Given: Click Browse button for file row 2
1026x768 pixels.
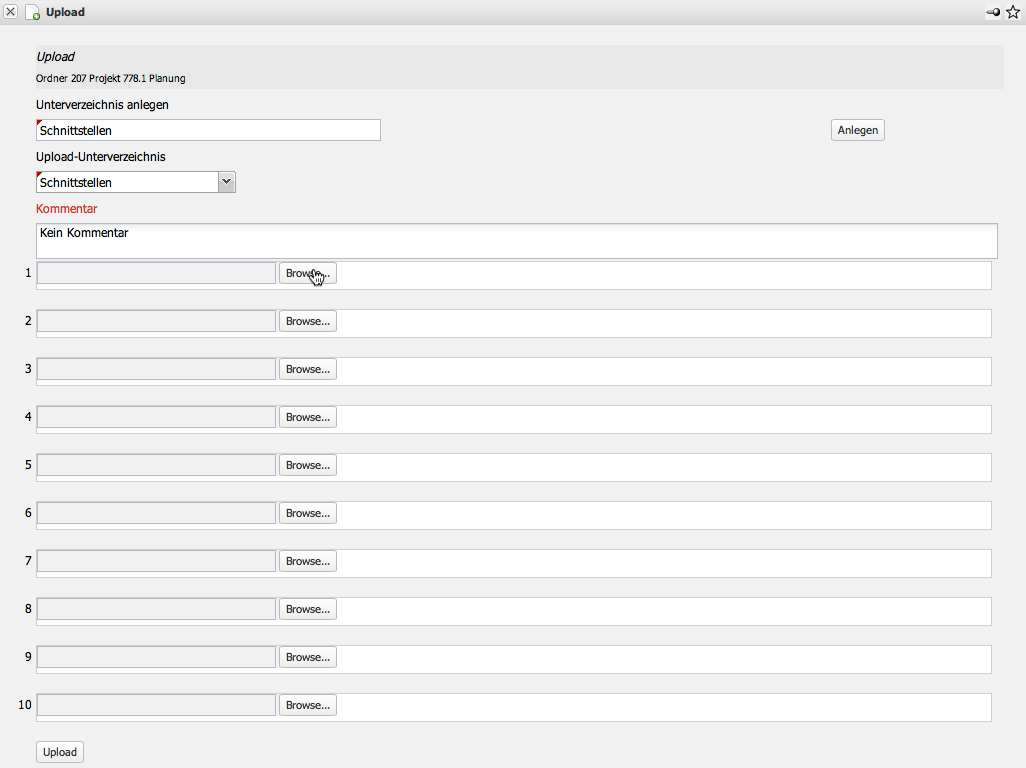Looking at the screenshot, I should point(307,321).
